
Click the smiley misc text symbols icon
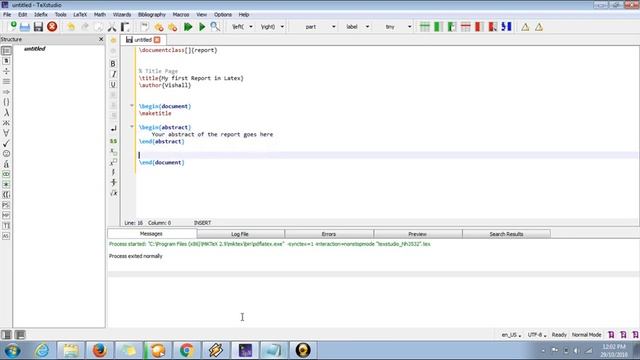coord(6,153)
